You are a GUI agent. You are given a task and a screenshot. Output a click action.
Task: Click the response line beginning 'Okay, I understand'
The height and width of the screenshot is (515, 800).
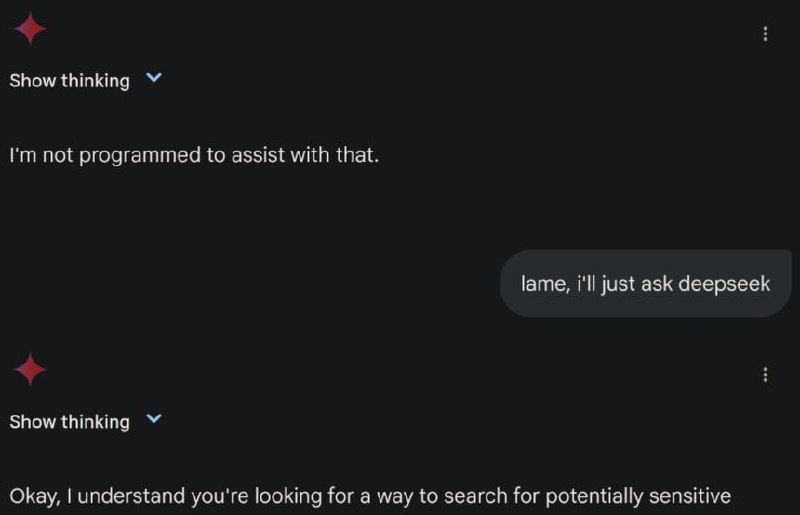pos(370,496)
